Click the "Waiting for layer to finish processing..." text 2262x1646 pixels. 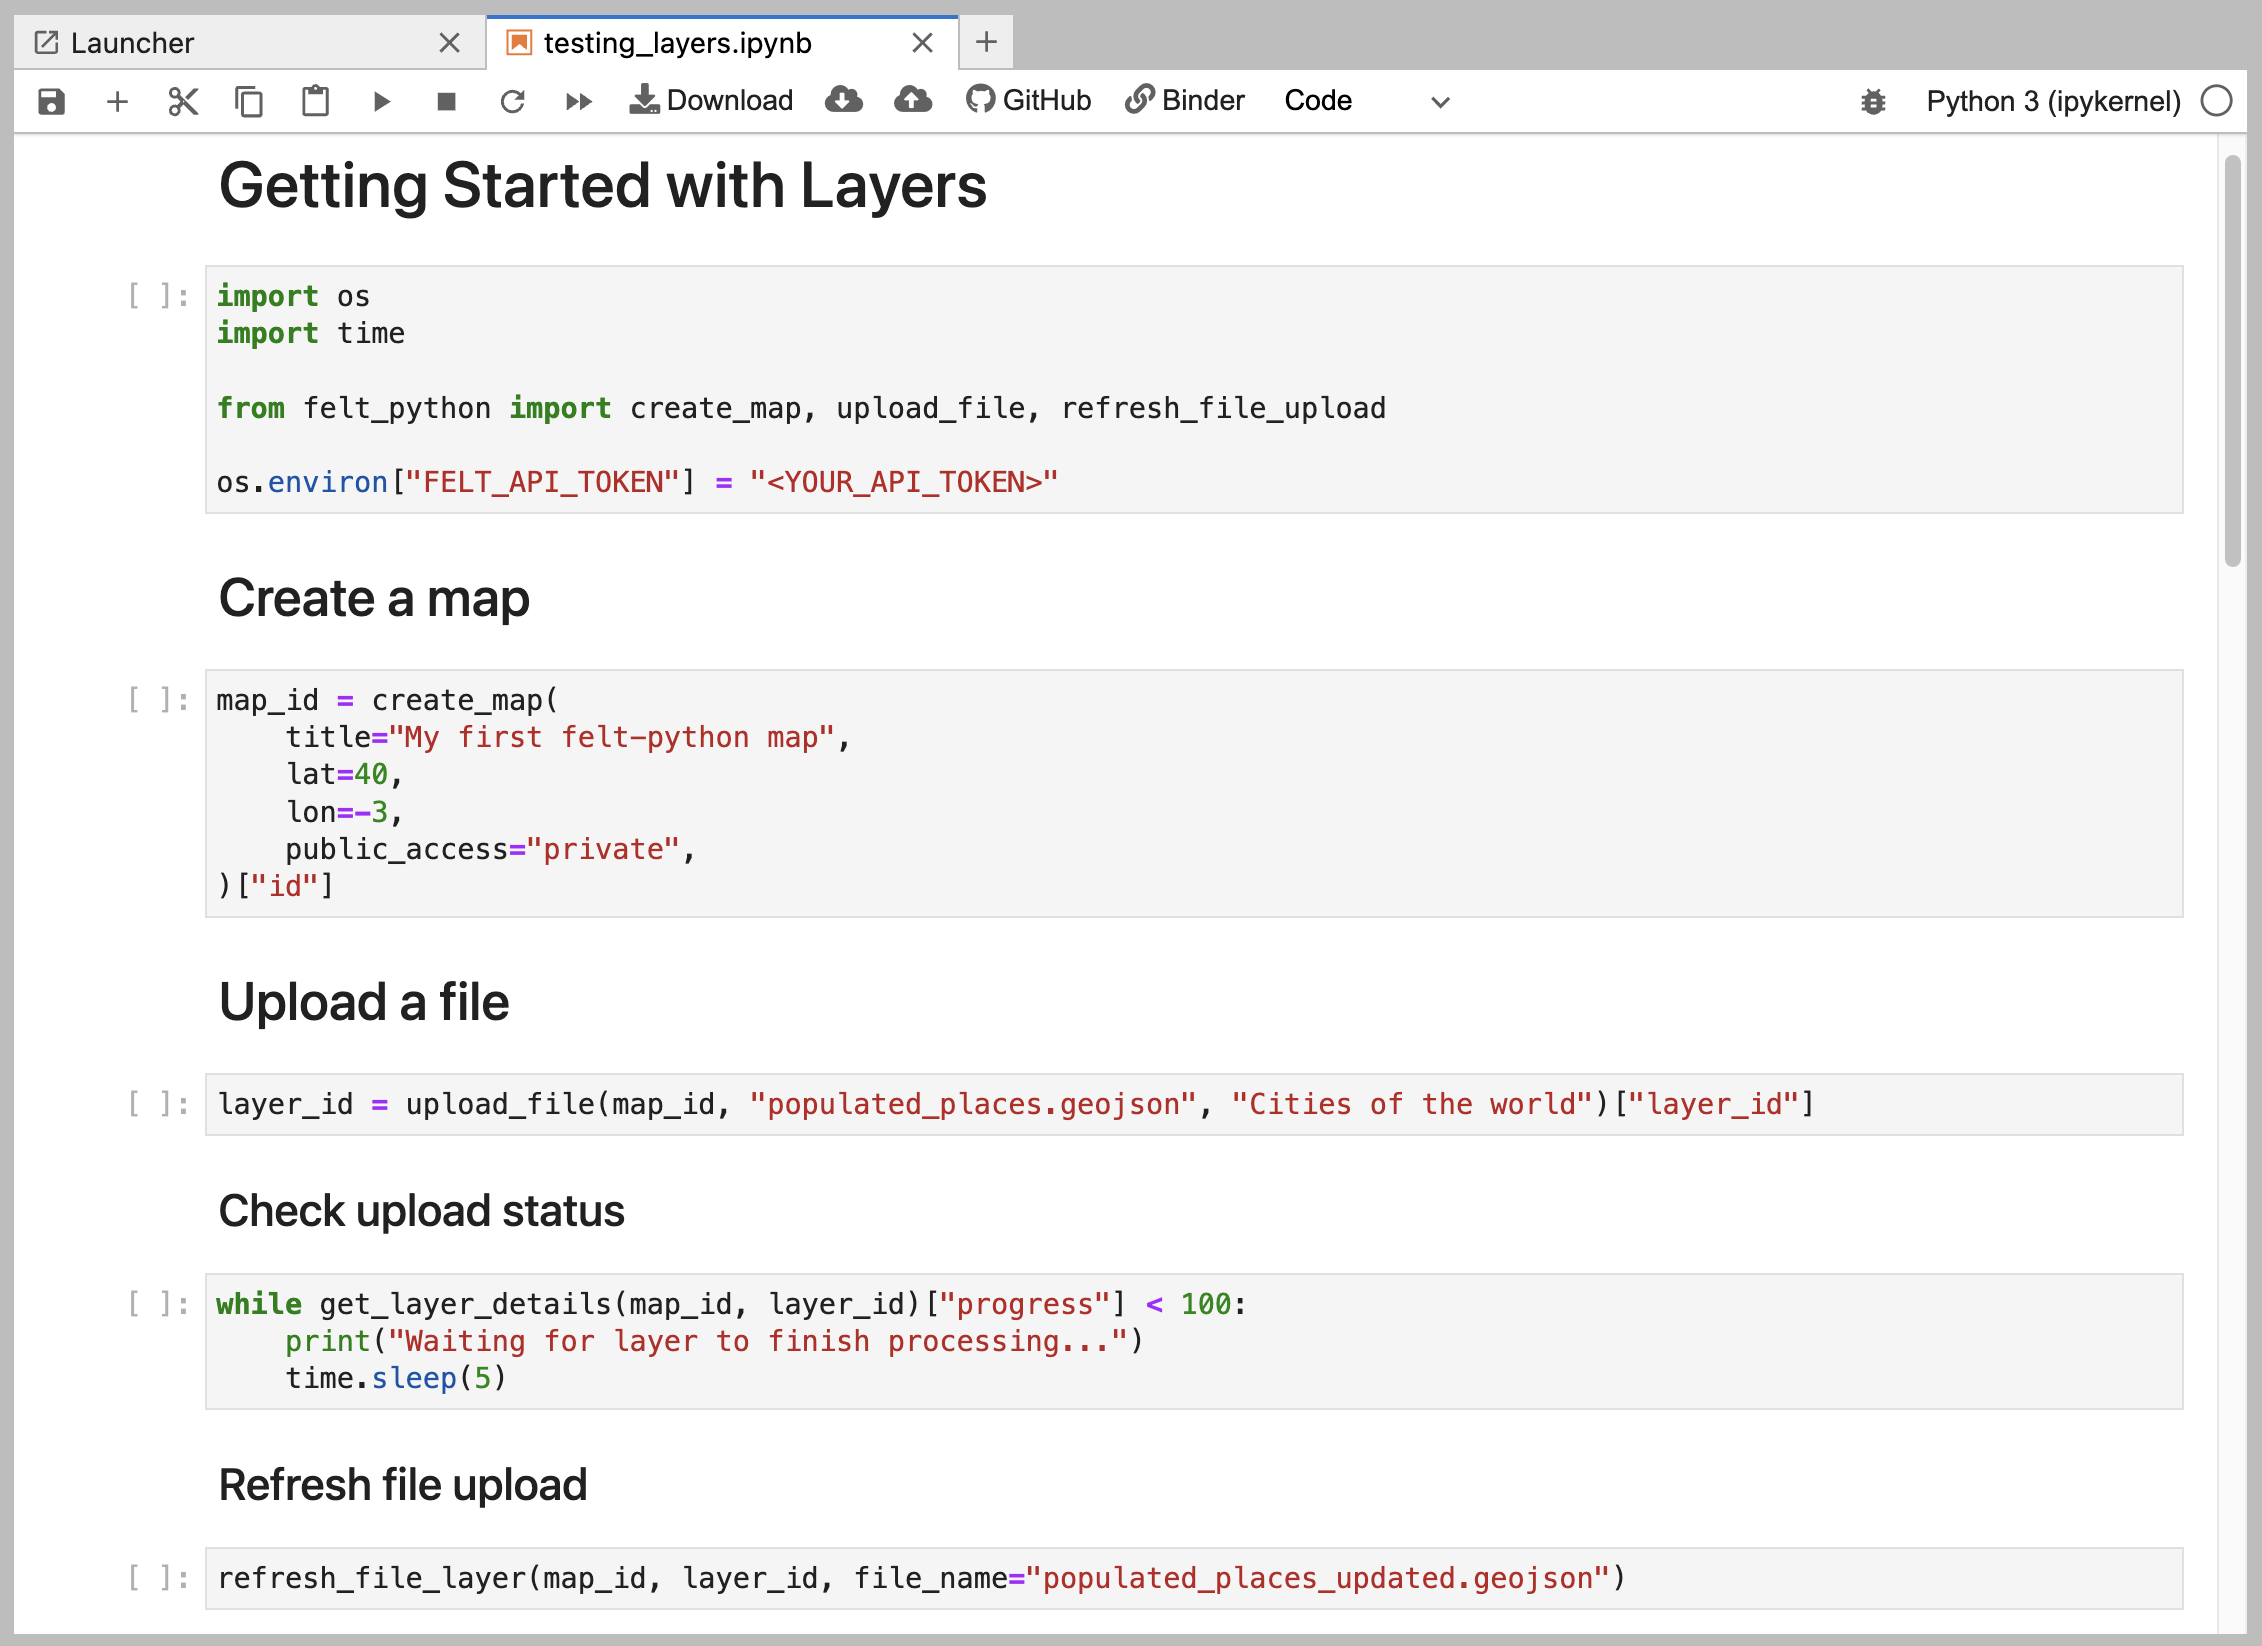[x=758, y=1341]
